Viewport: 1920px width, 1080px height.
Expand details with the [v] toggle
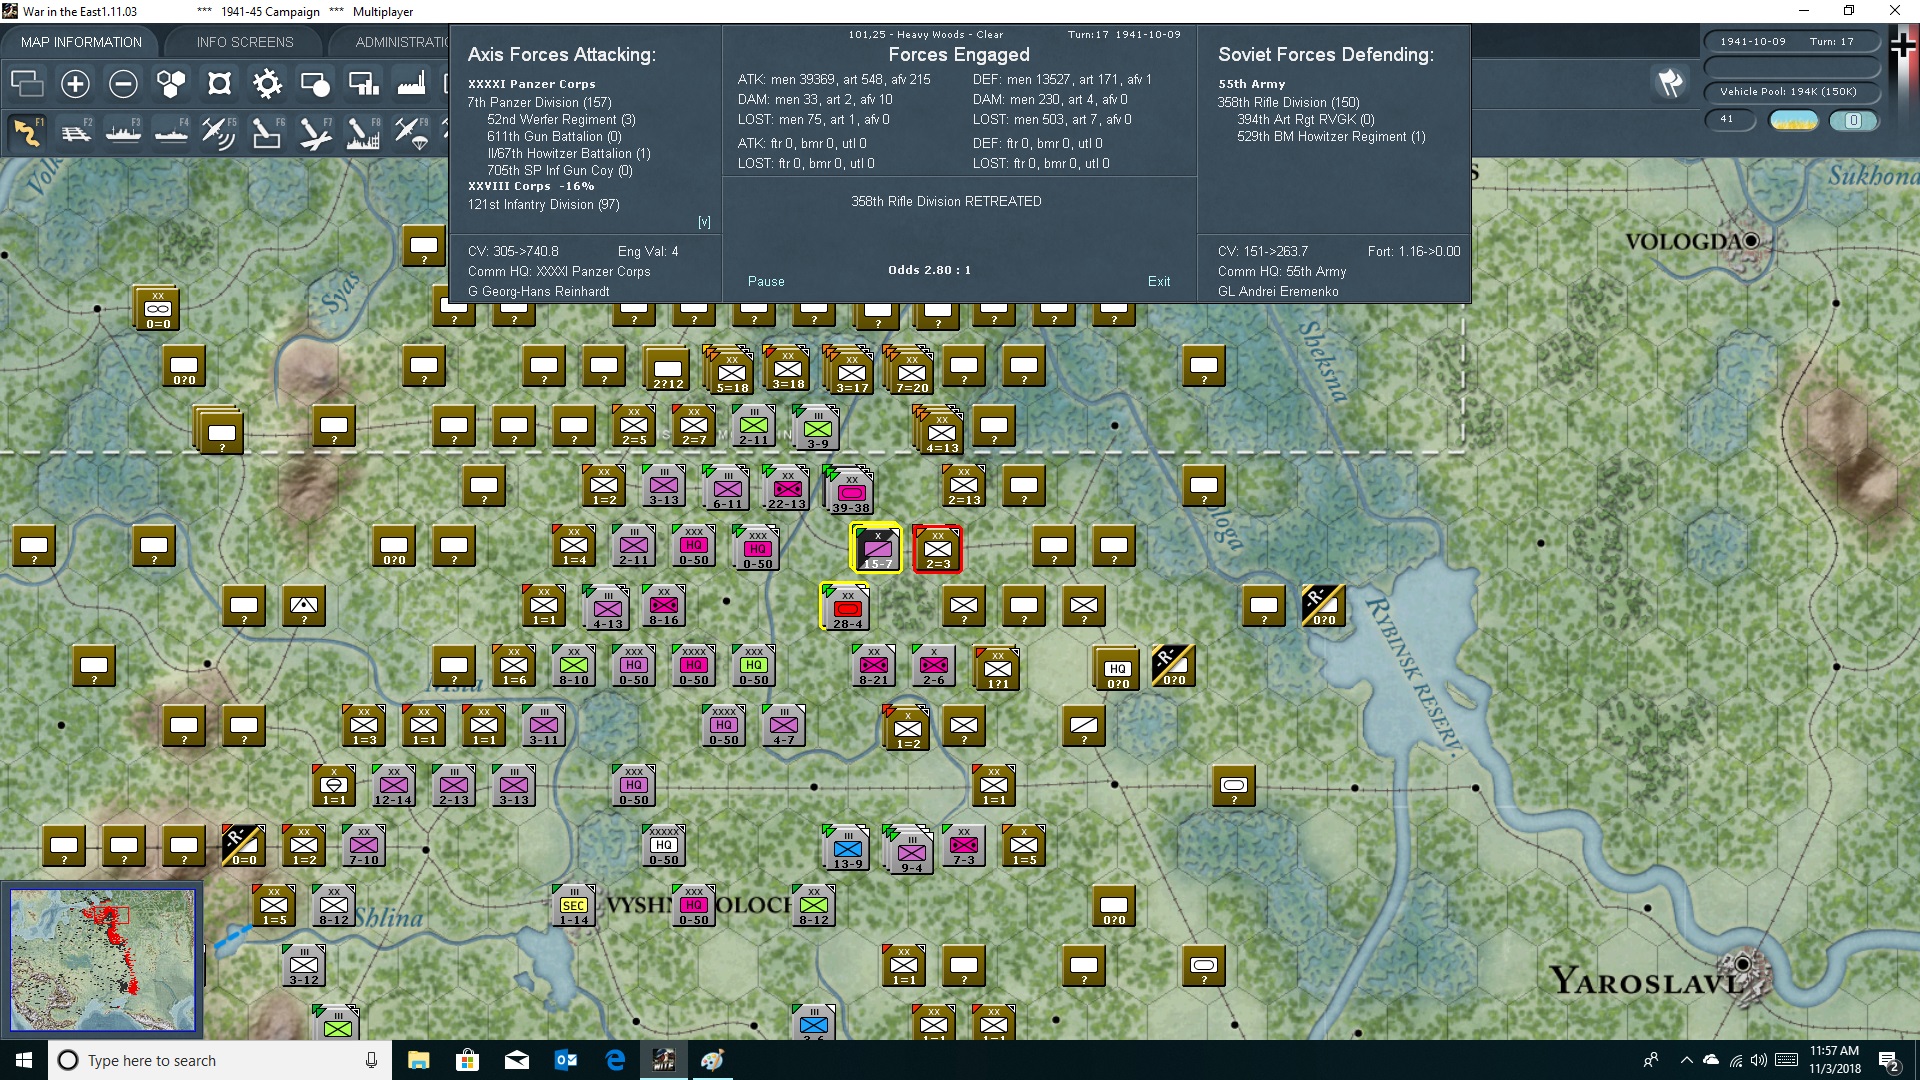tap(704, 222)
